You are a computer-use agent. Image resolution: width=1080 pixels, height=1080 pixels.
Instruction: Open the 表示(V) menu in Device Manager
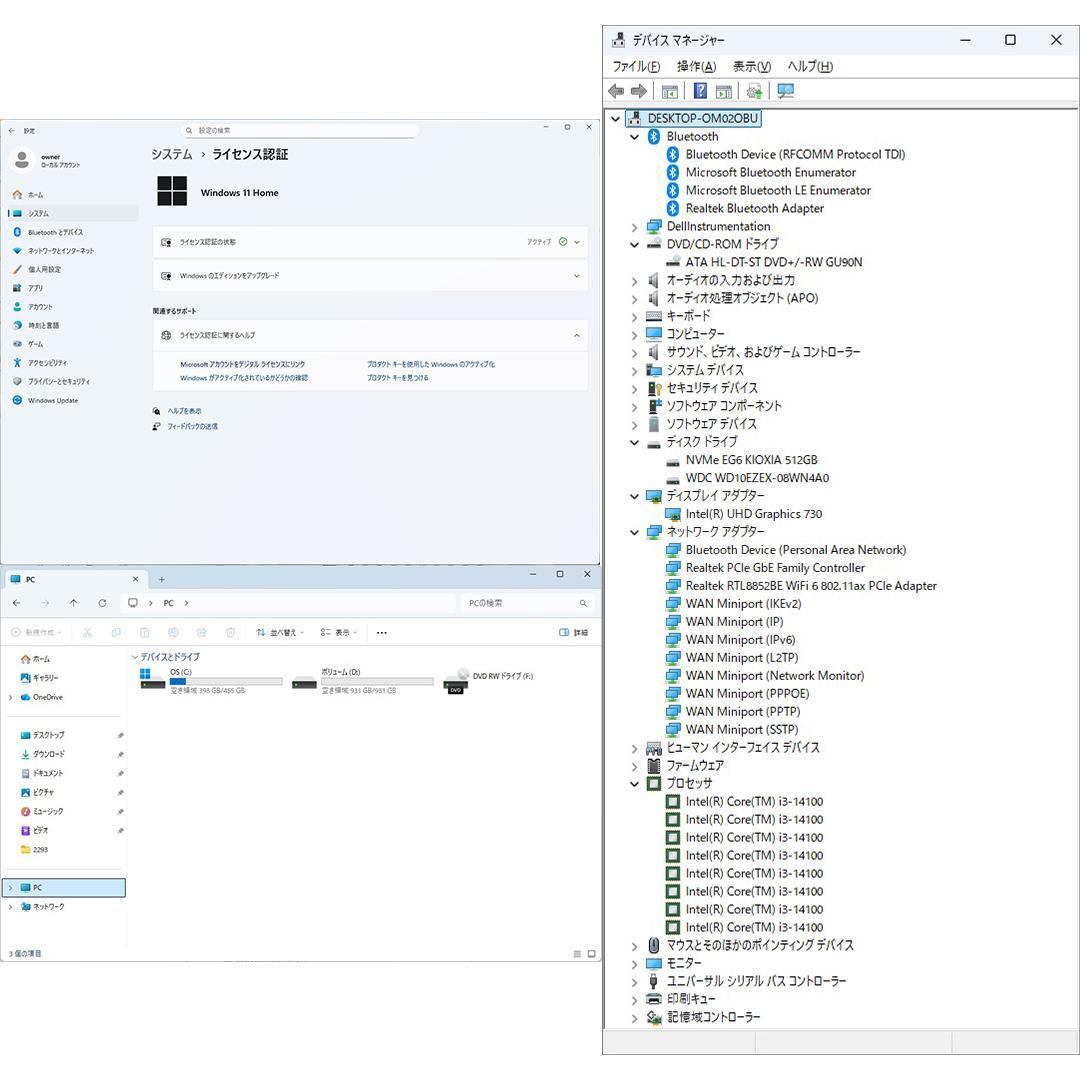point(751,66)
